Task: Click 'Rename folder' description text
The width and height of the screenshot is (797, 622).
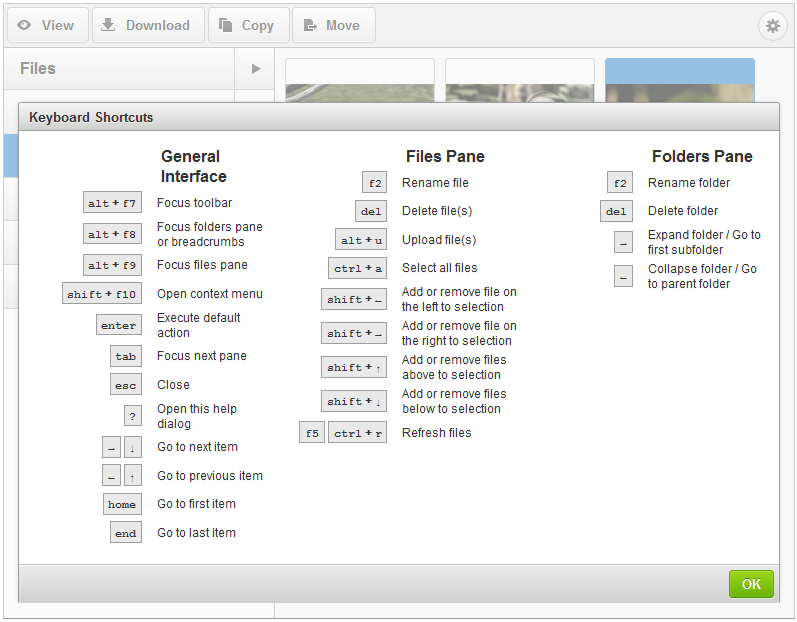Action: pos(689,182)
